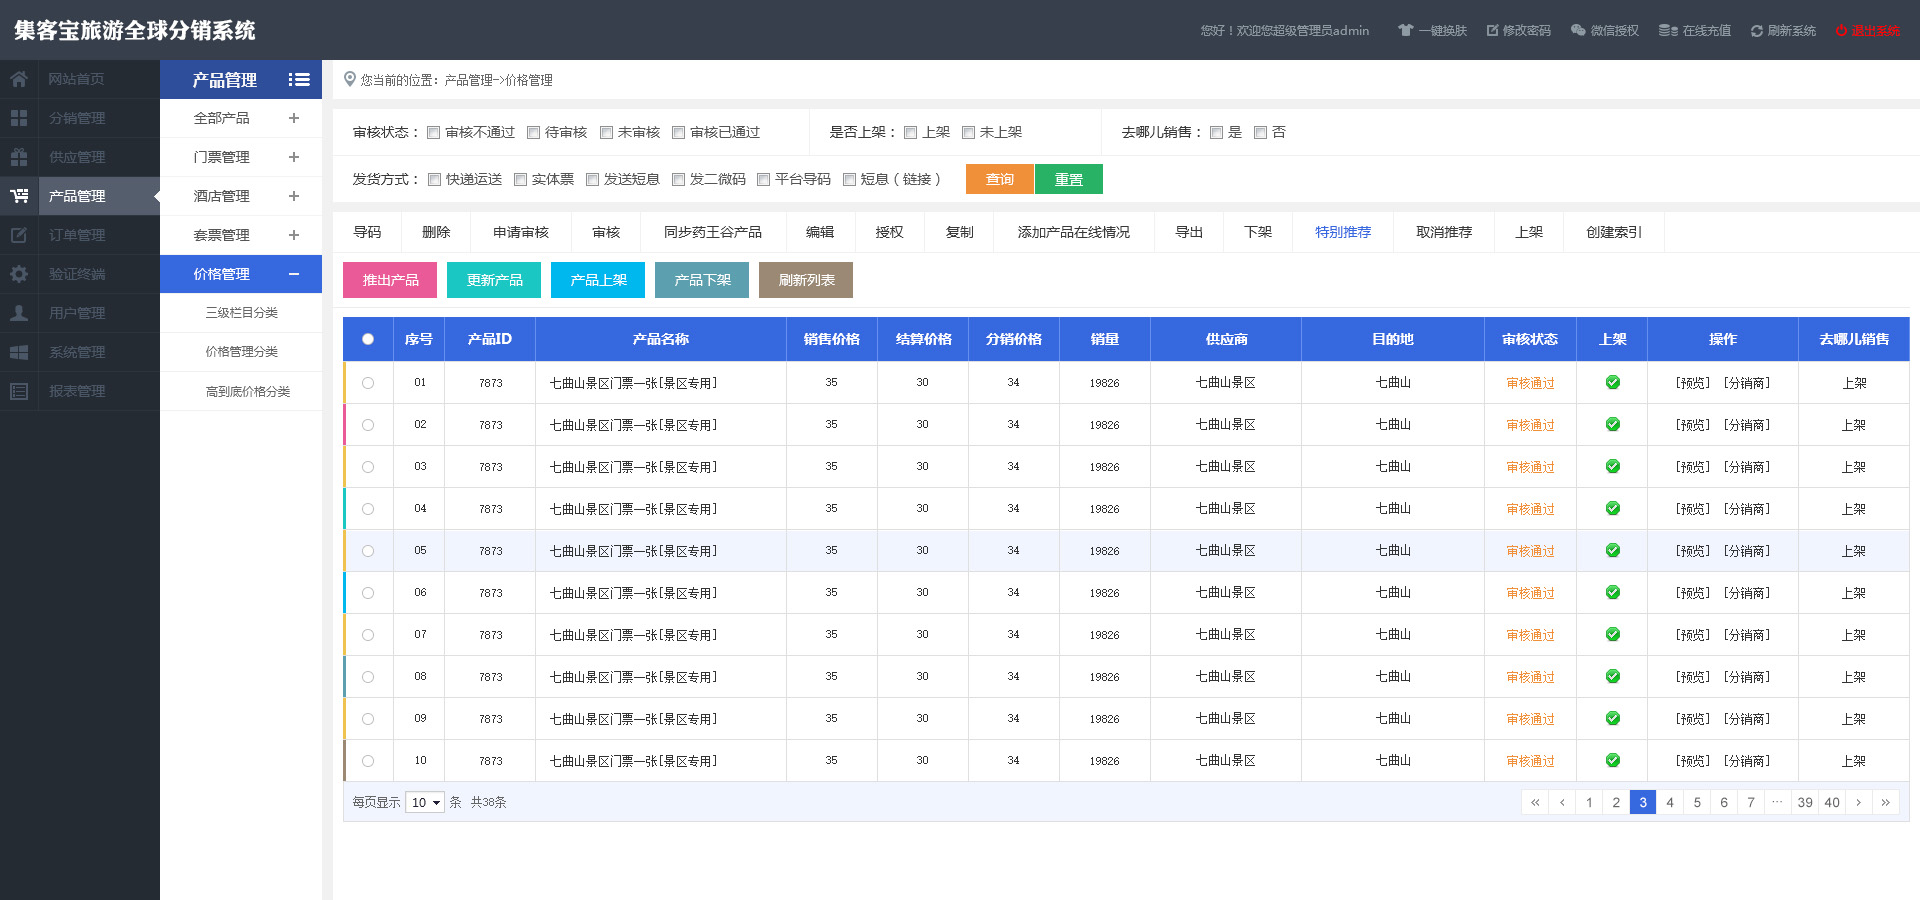Click the green 重置 button
This screenshot has height=900, width=1920.
[1069, 179]
